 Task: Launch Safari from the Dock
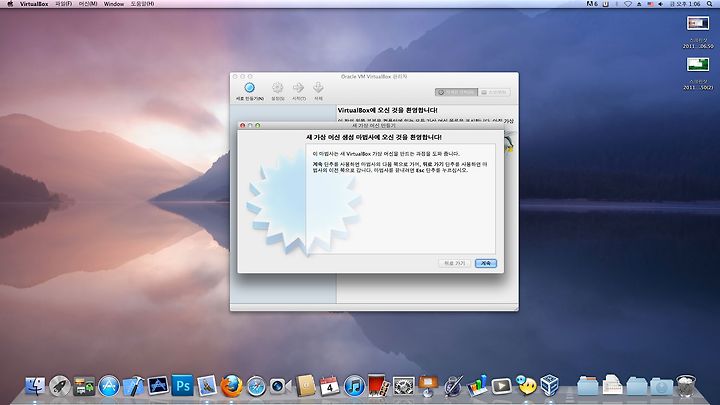click(256, 387)
